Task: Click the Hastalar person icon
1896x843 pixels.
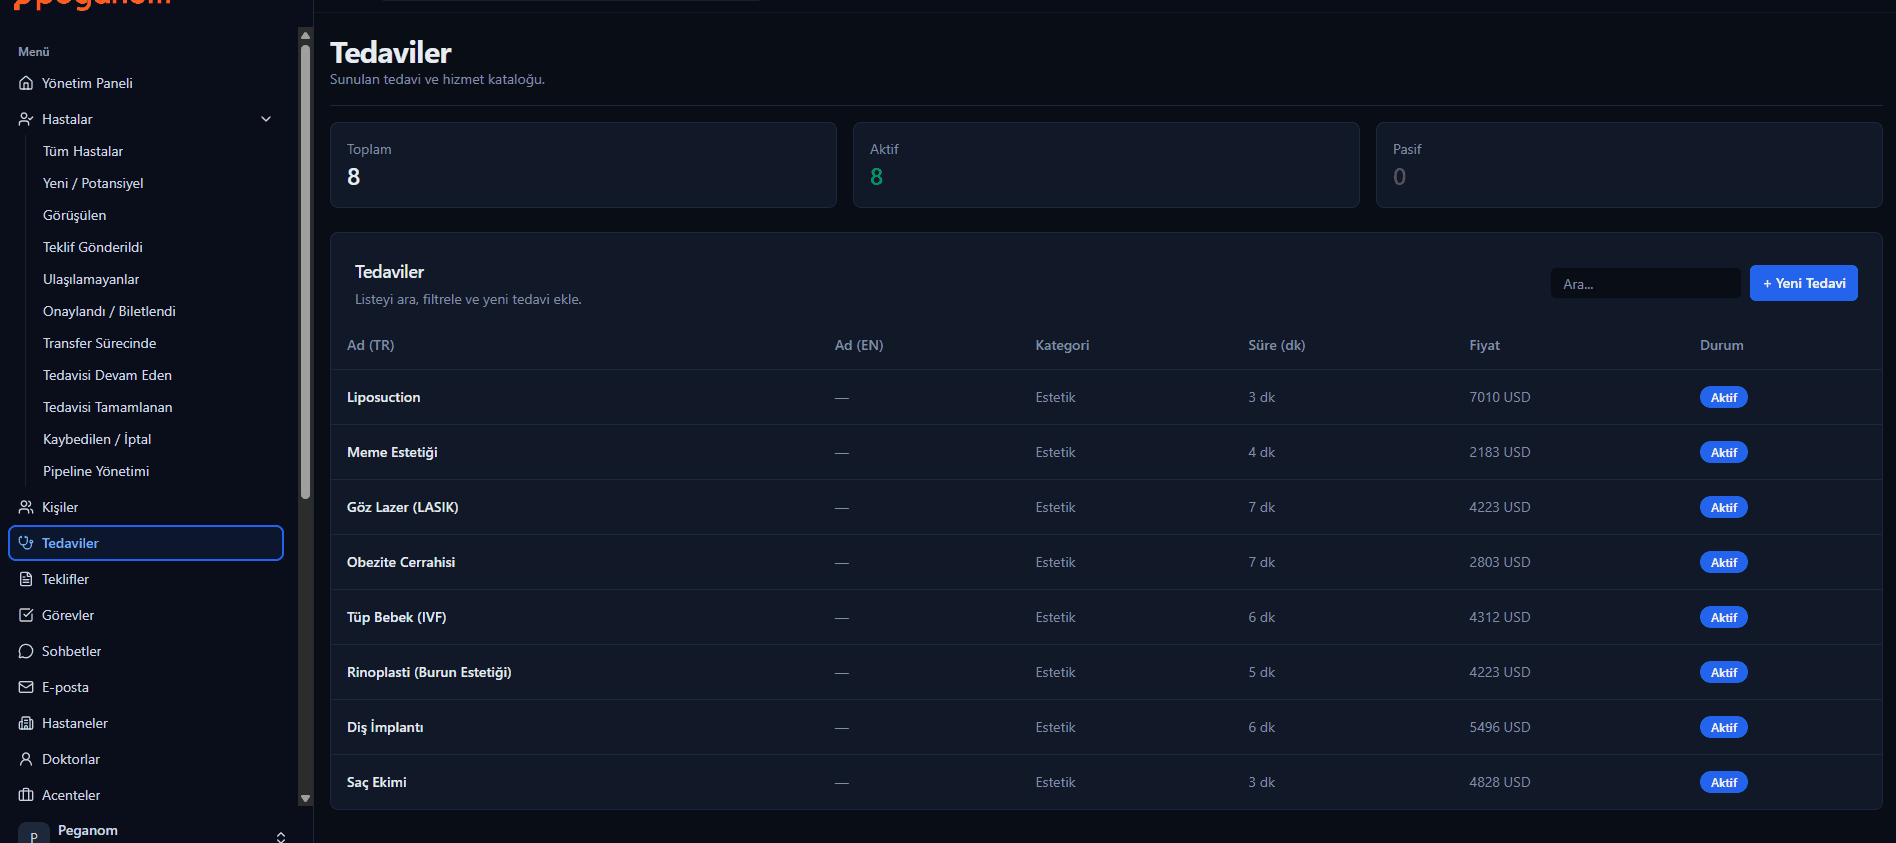Action: point(26,119)
